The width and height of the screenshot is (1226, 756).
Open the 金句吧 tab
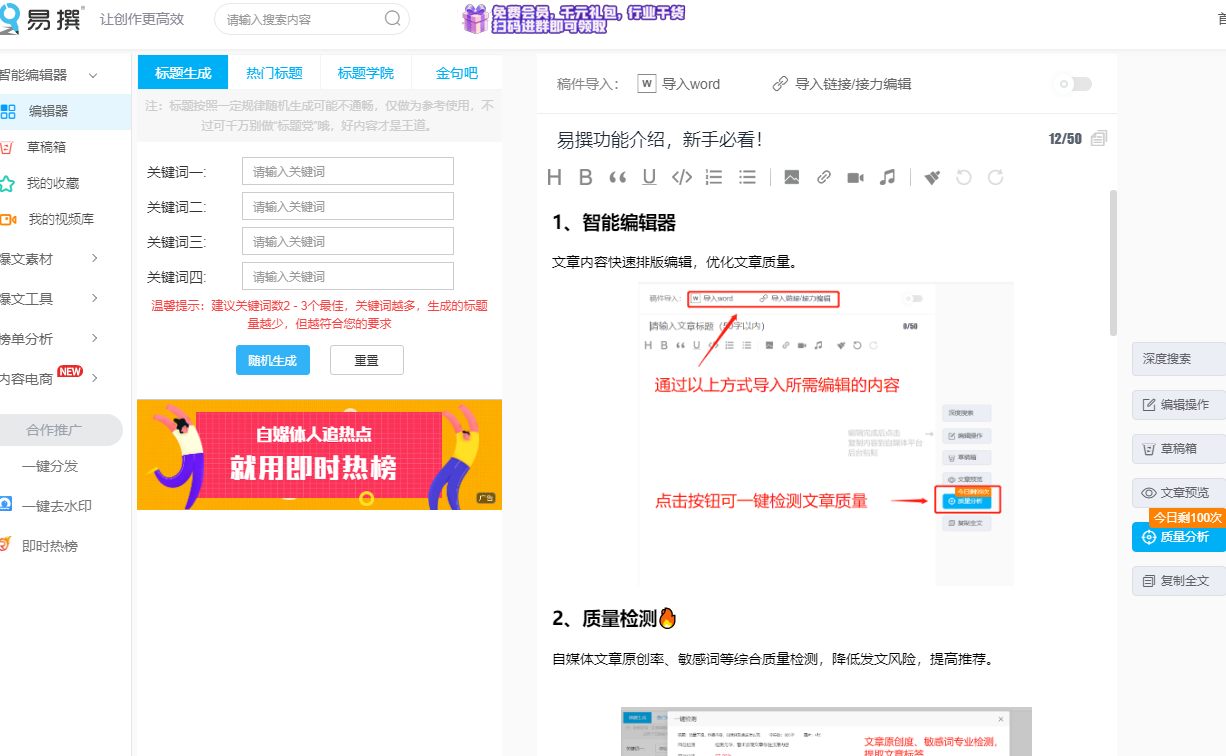pyautogui.click(x=457, y=72)
